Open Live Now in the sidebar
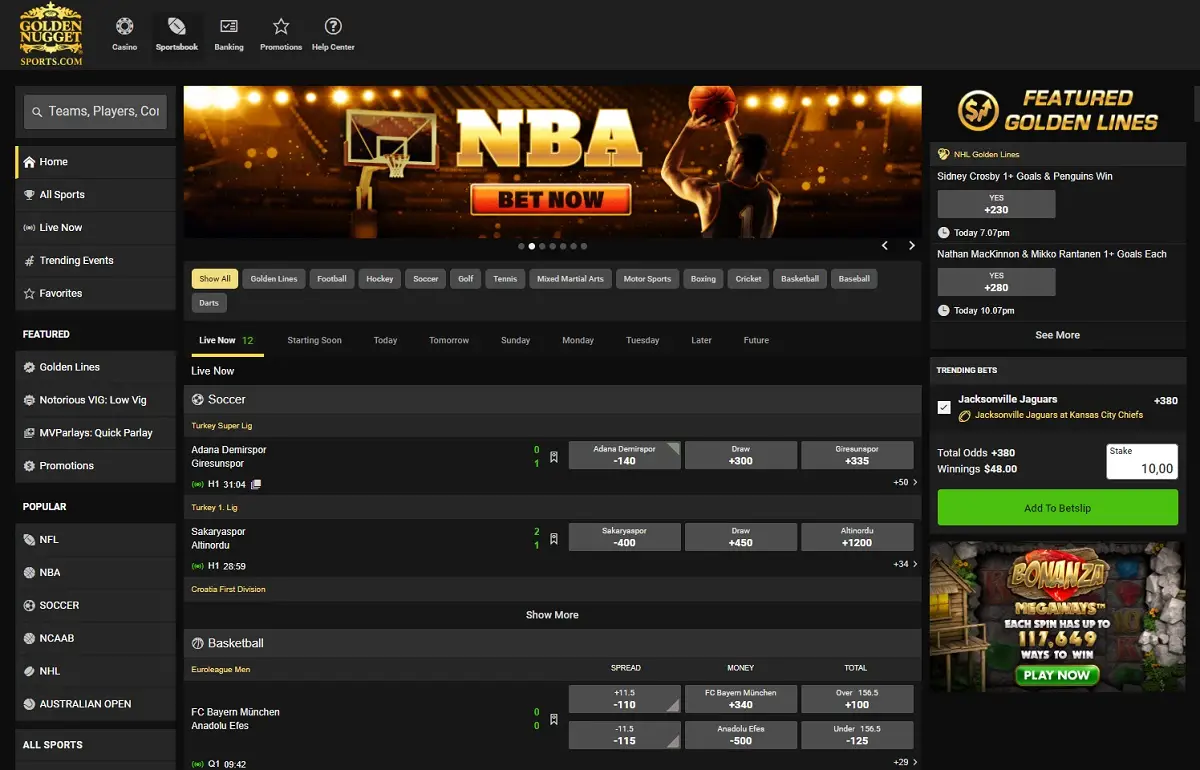1200x770 pixels. point(96,228)
